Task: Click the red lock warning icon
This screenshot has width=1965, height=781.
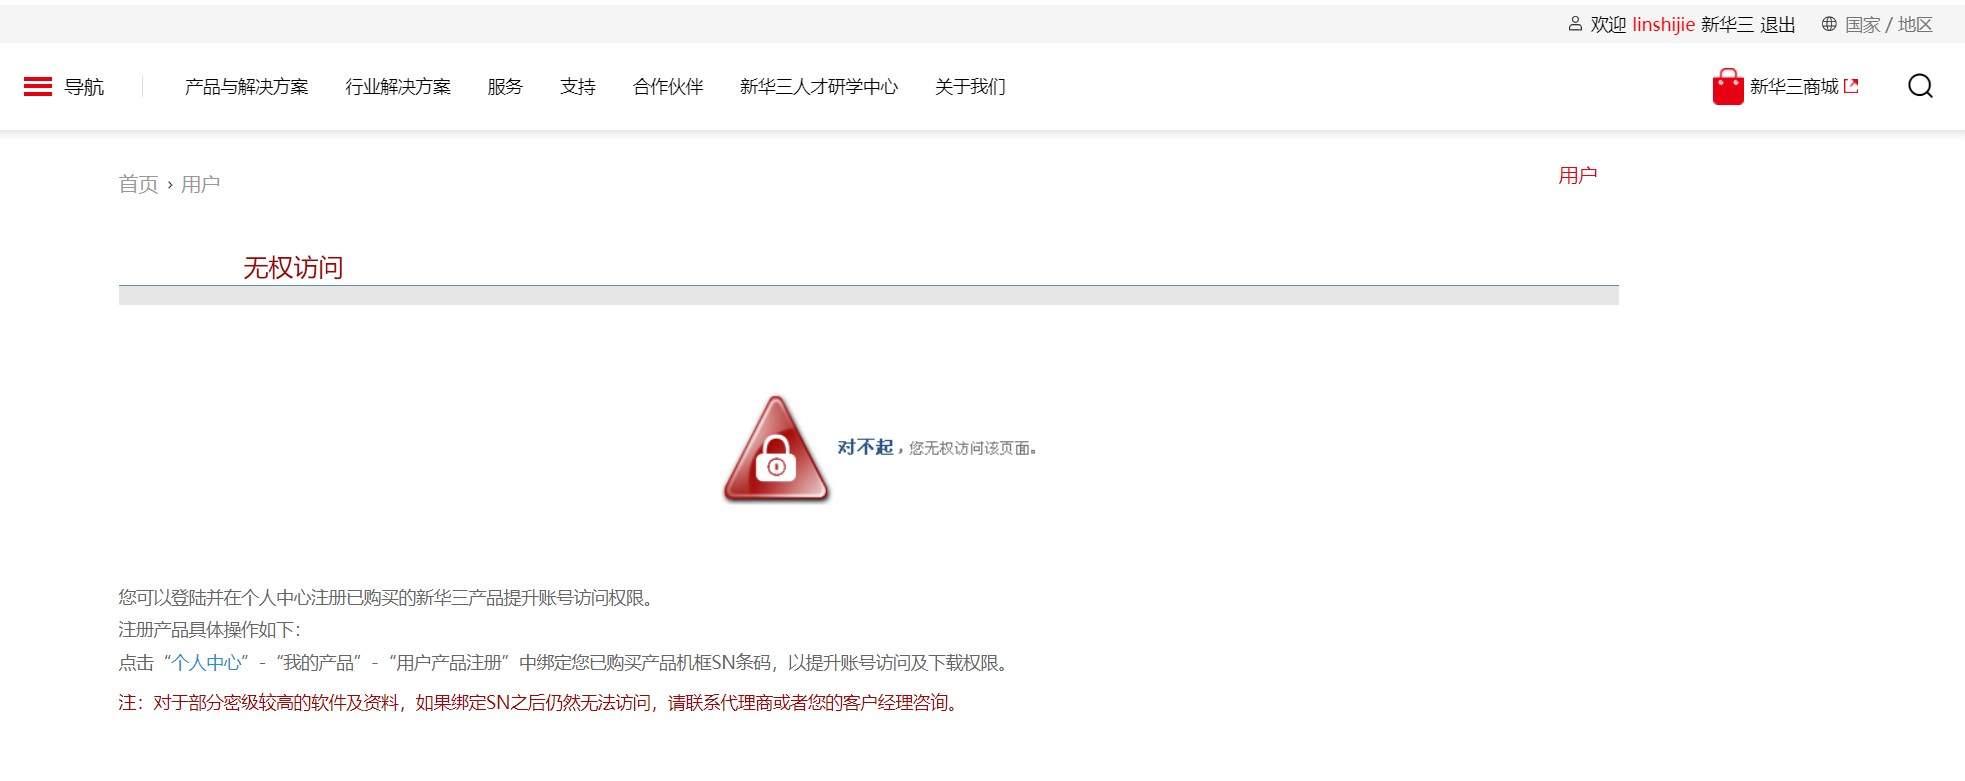Action: 776,448
